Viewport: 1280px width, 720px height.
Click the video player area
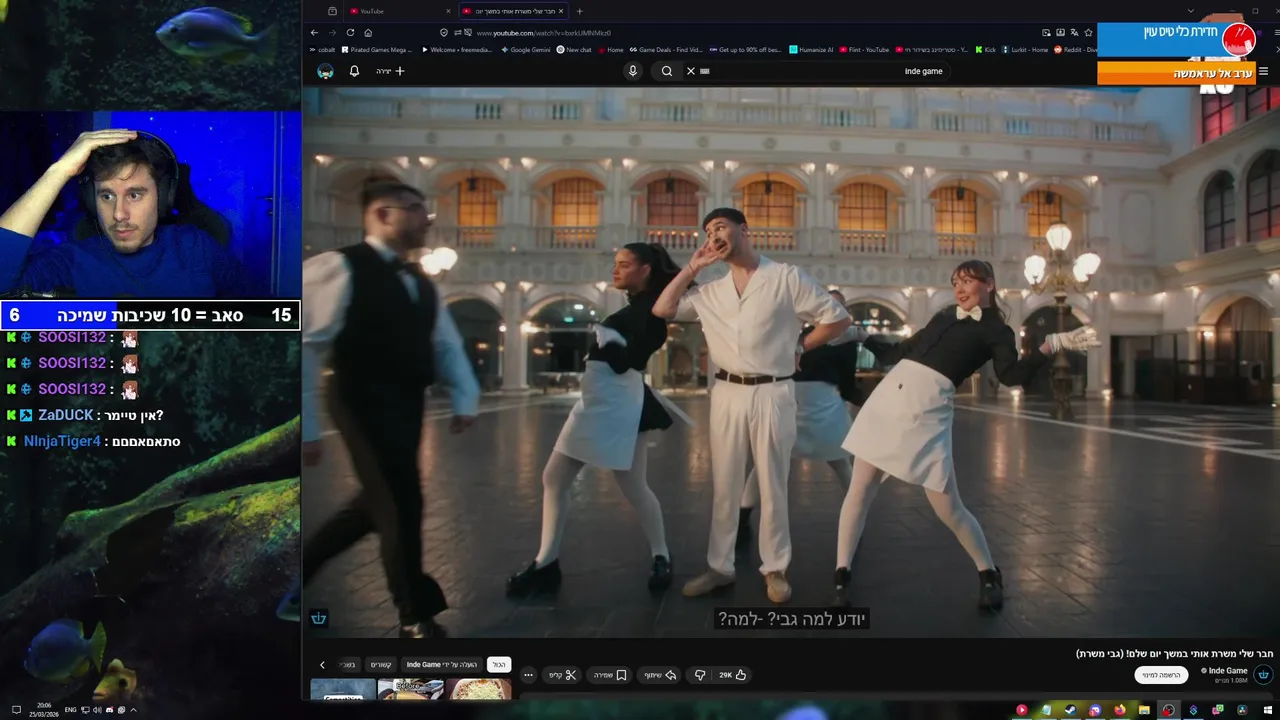(790, 362)
